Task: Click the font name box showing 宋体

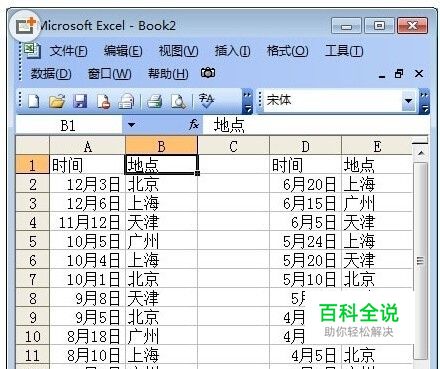Action: coord(333,101)
